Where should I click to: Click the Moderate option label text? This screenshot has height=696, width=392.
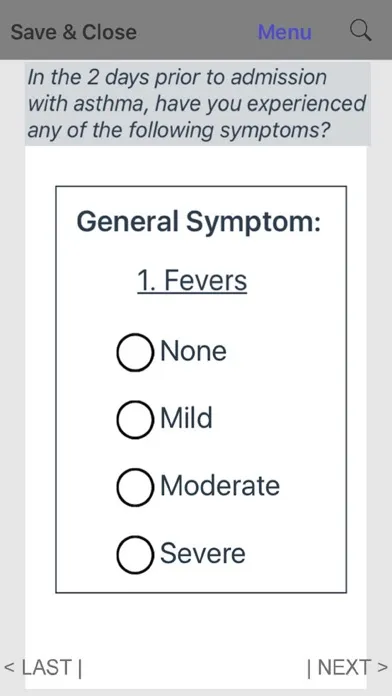tap(220, 486)
